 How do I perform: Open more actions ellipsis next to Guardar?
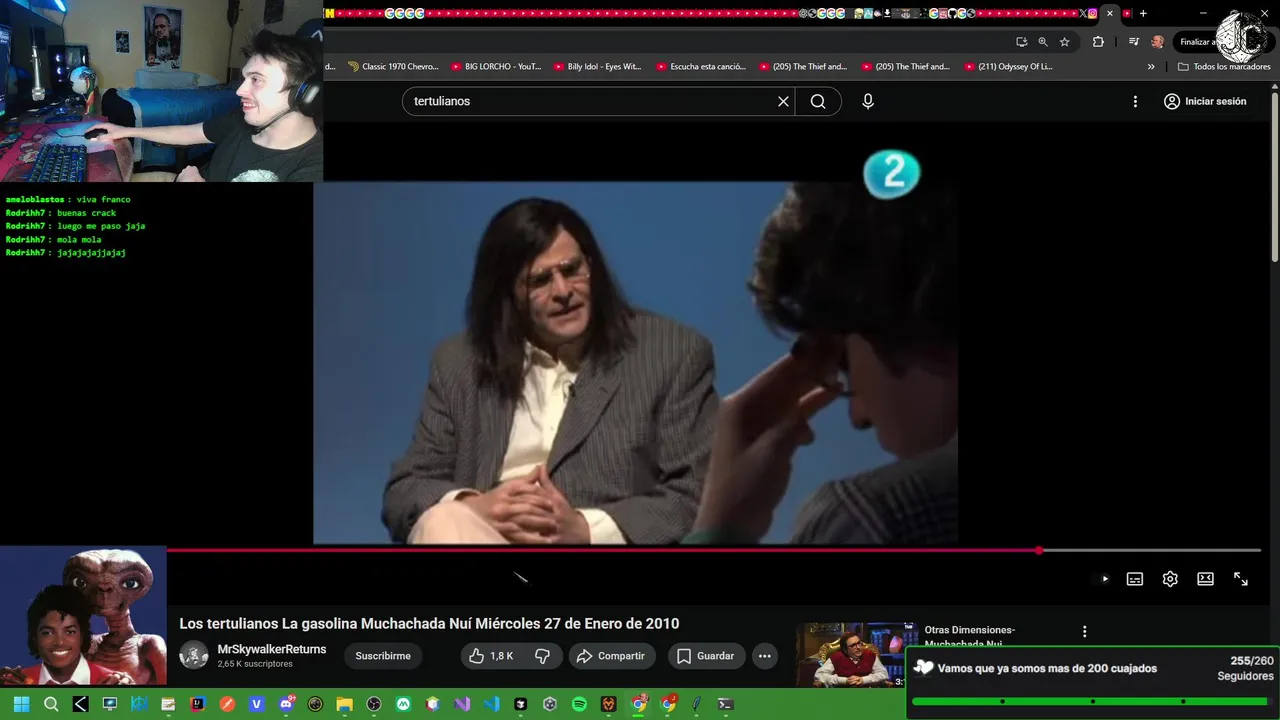[x=765, y=656]
